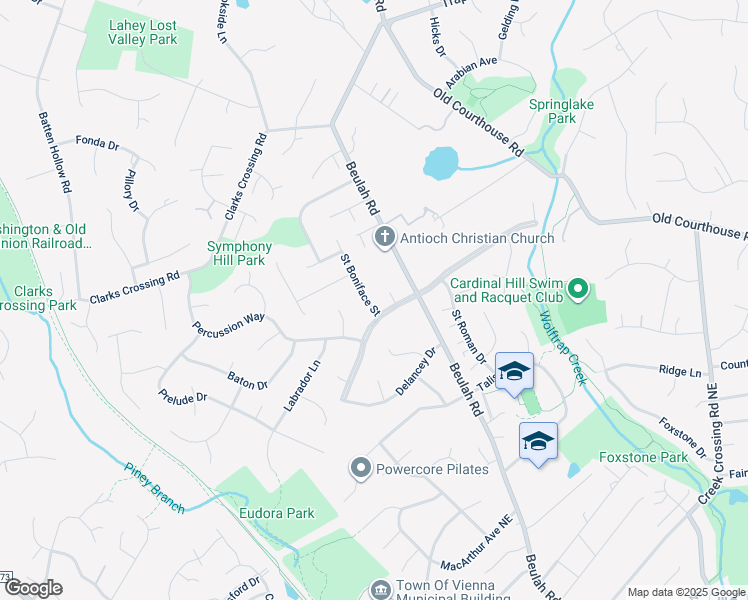Click the Symphony Hill Park label

point(239,253)
